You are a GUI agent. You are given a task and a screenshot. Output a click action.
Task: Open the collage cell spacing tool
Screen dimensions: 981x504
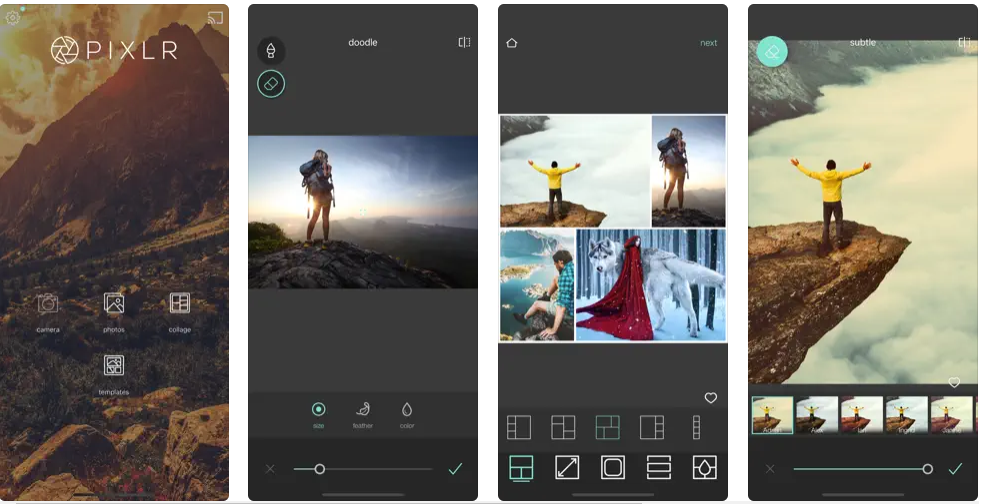tap(659, 468)
